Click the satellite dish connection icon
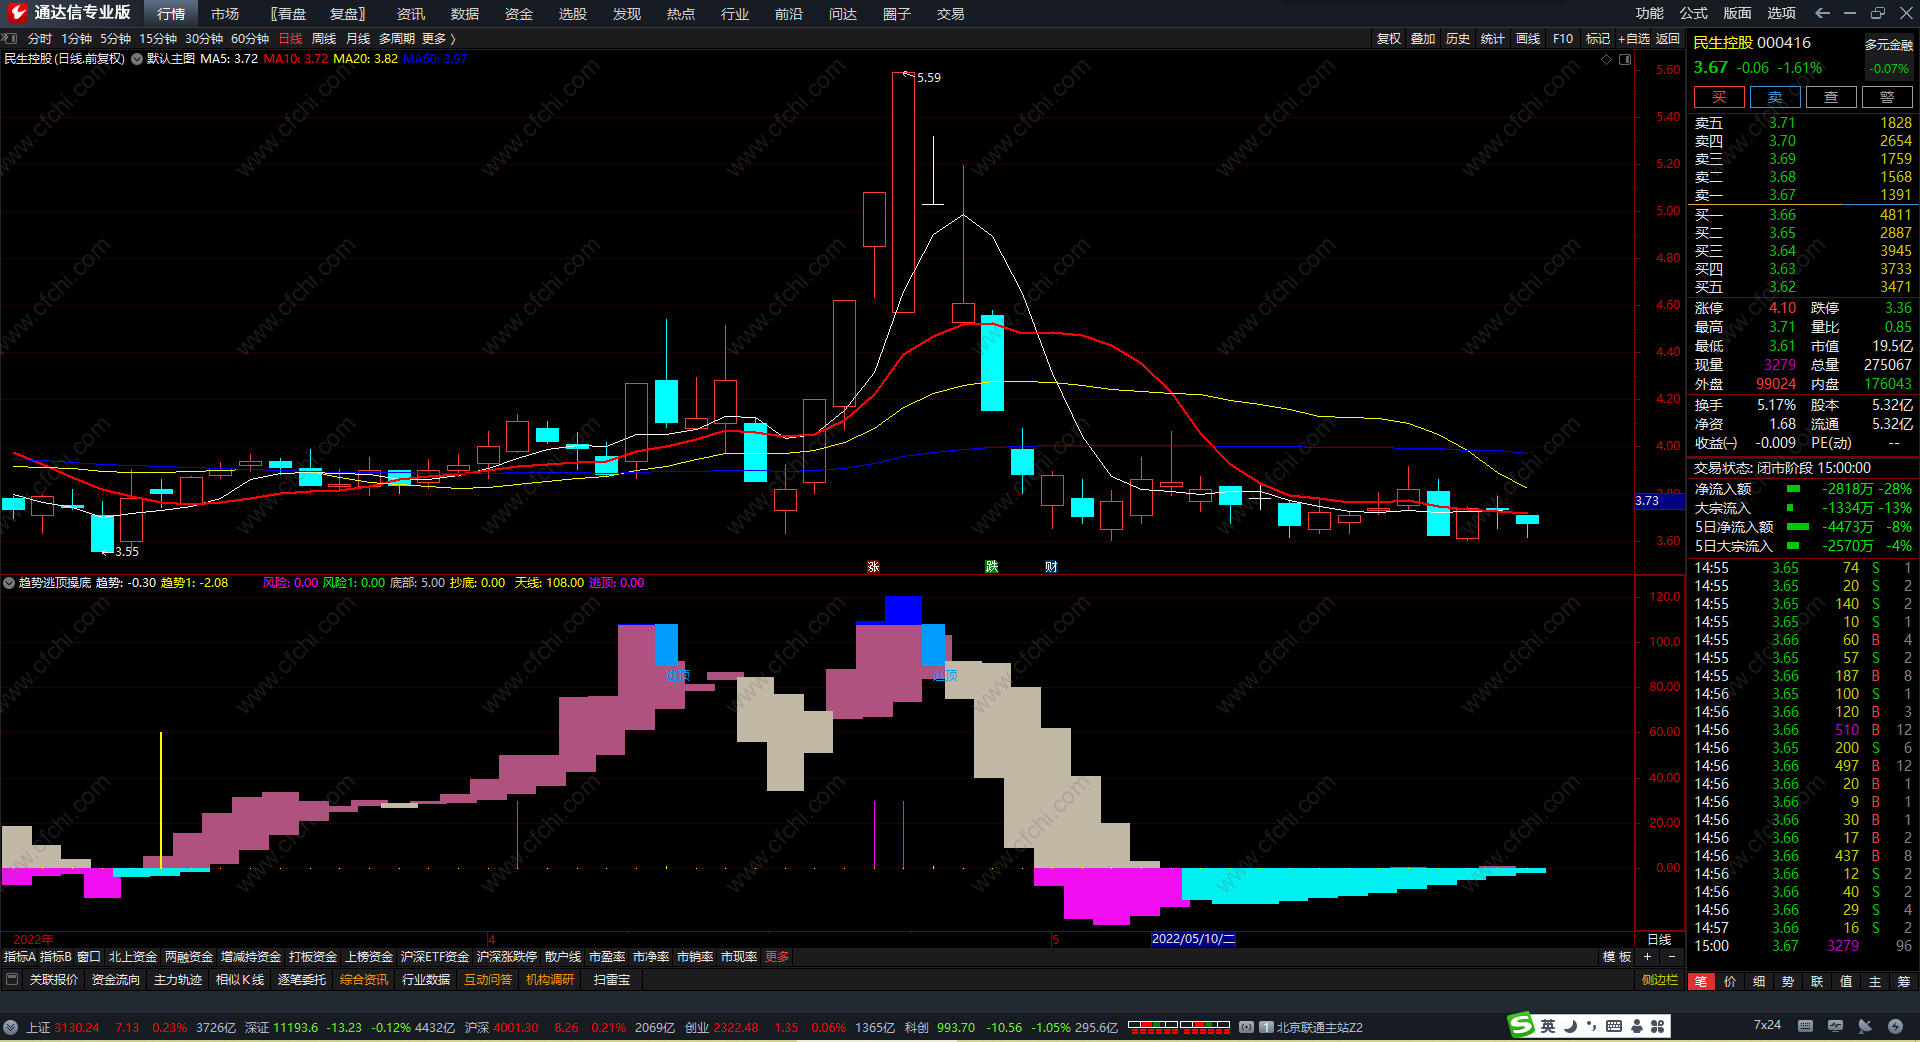The width and height of the screenshot is (1920, 1042). pyautogui.click(x=1865, y=1026)
